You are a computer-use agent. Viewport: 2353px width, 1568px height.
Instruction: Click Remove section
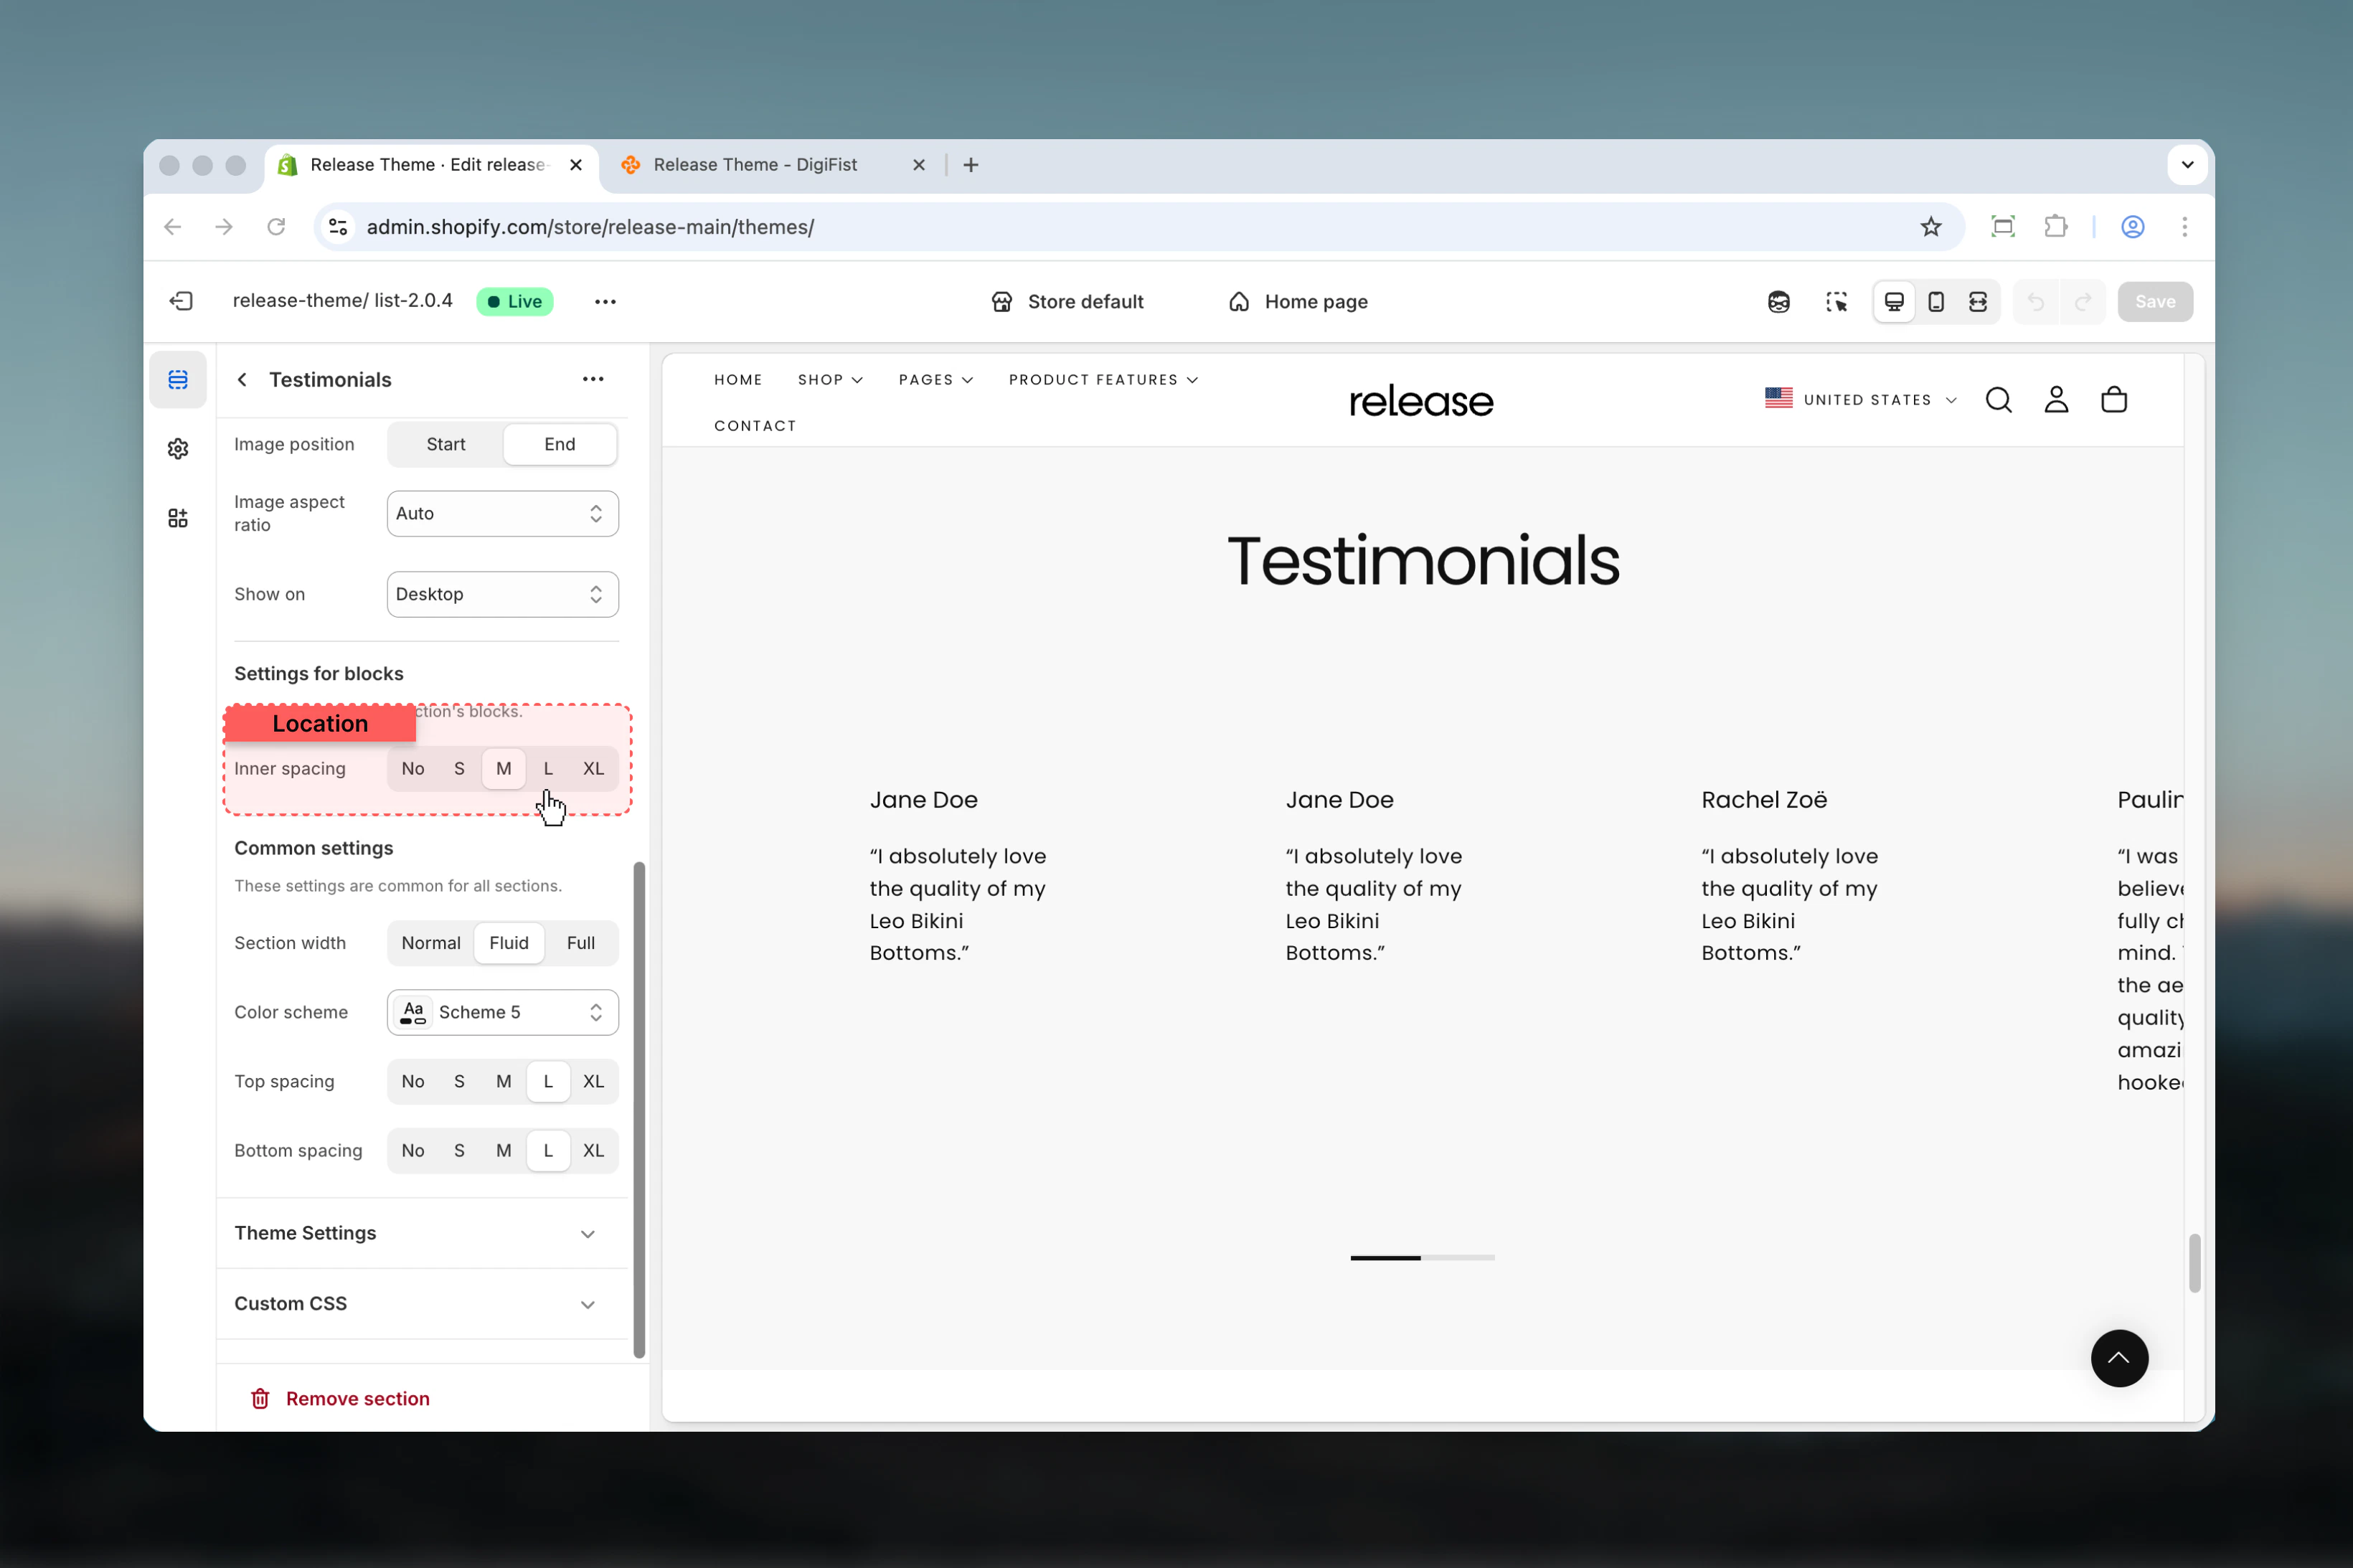pos(340,1399)
